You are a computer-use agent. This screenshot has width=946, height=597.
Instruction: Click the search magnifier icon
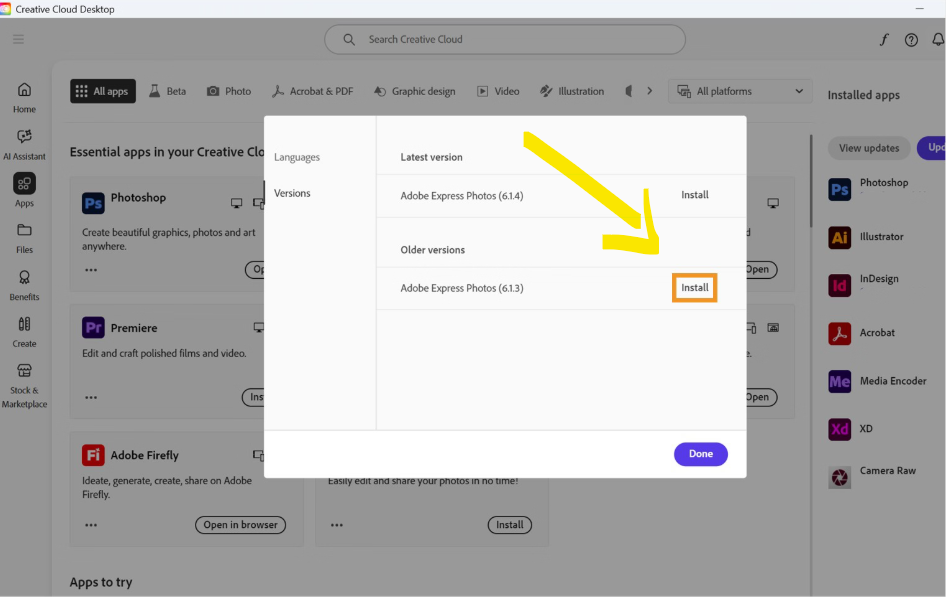point(349,39)
